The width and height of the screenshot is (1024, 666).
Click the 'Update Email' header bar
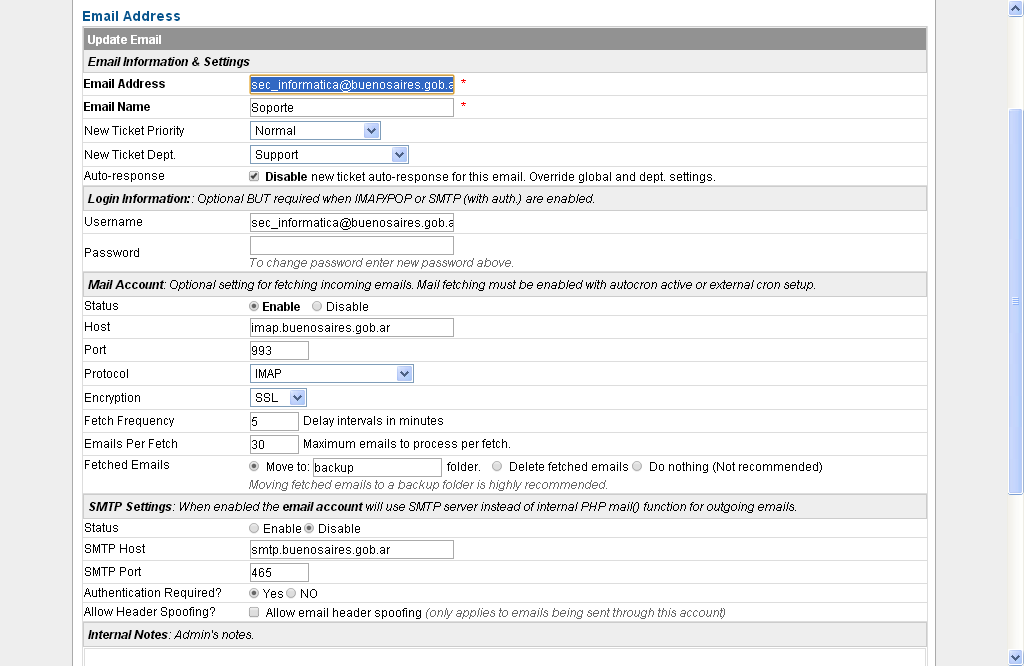pyautogui.click(x=505, y=39)
